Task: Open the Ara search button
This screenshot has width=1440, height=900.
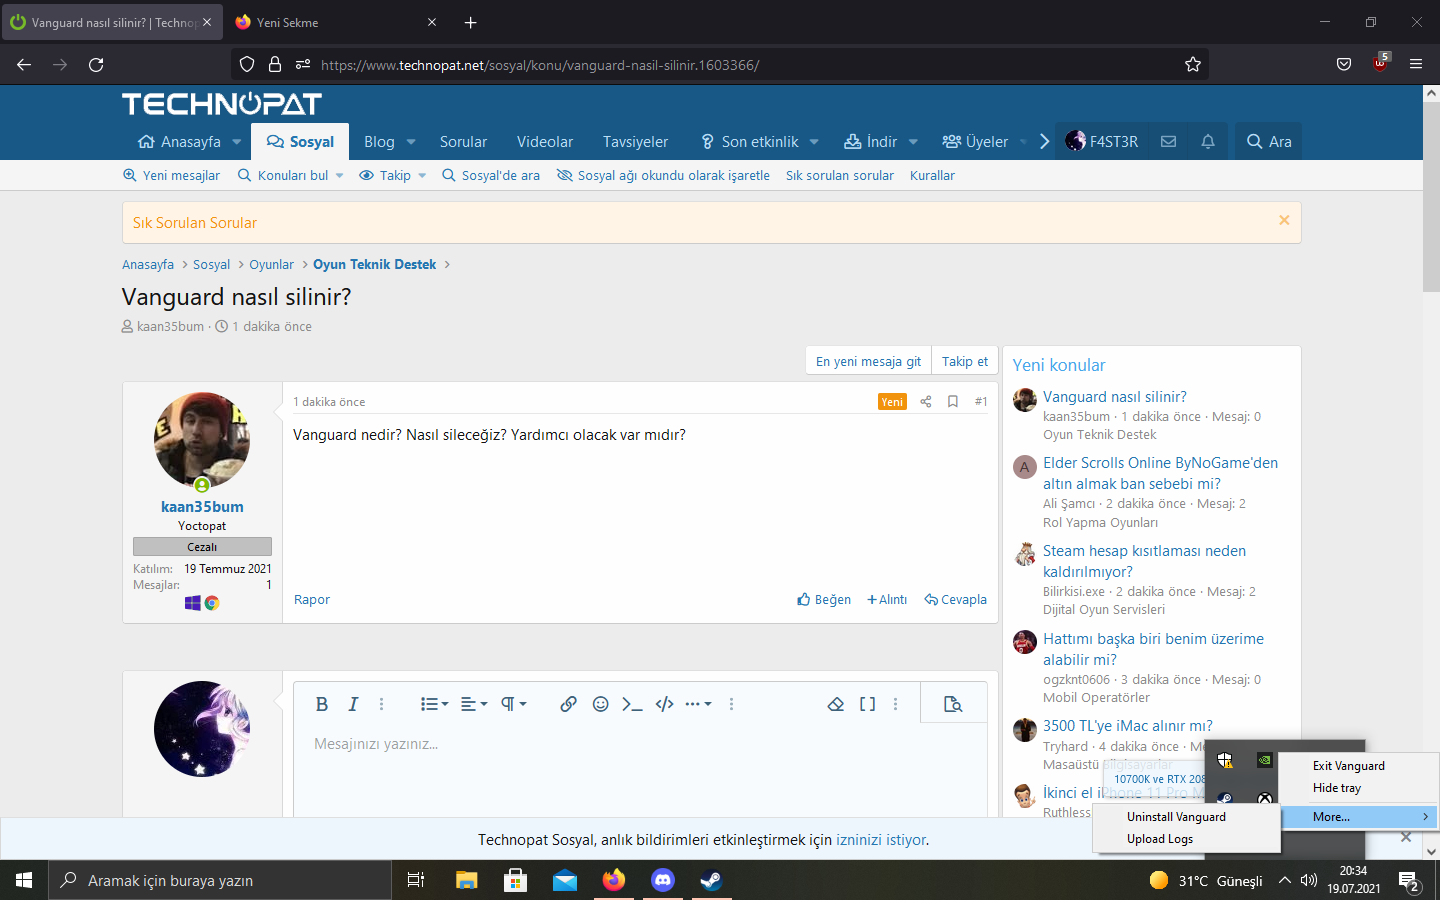Action: point(1269,142)
